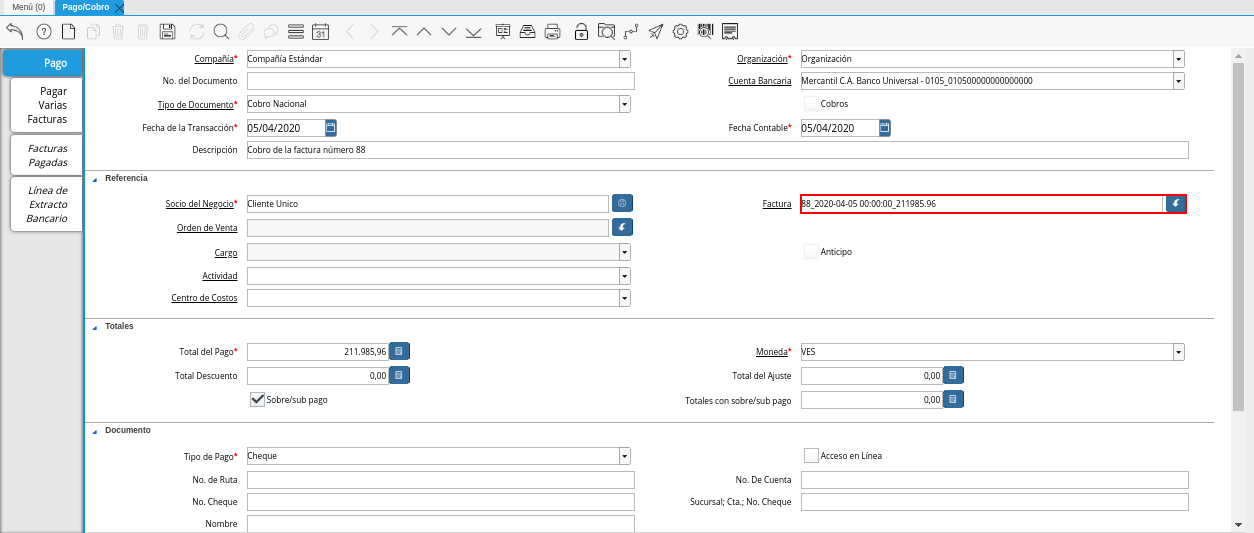Click the padlock icon in the toolbar

click(581, 31)
